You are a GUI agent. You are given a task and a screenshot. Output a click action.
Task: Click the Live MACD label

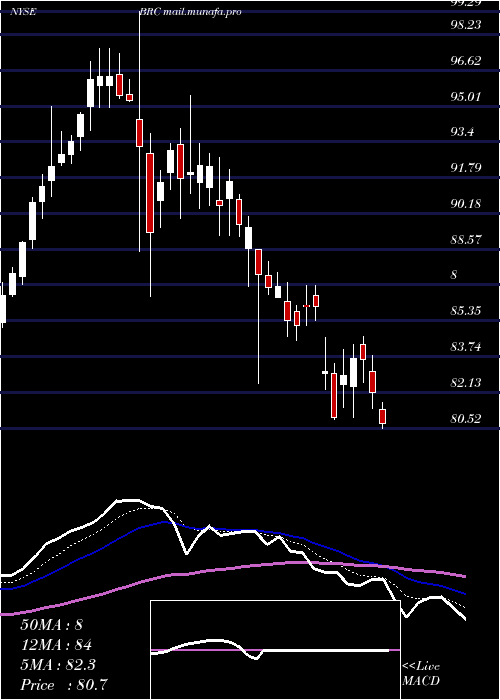coord(421,673)
